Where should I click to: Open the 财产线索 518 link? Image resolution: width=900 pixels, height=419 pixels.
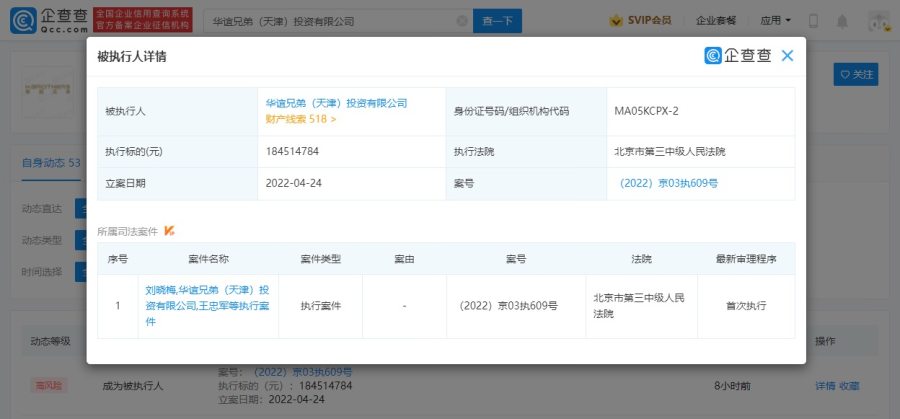pos(300,119)
